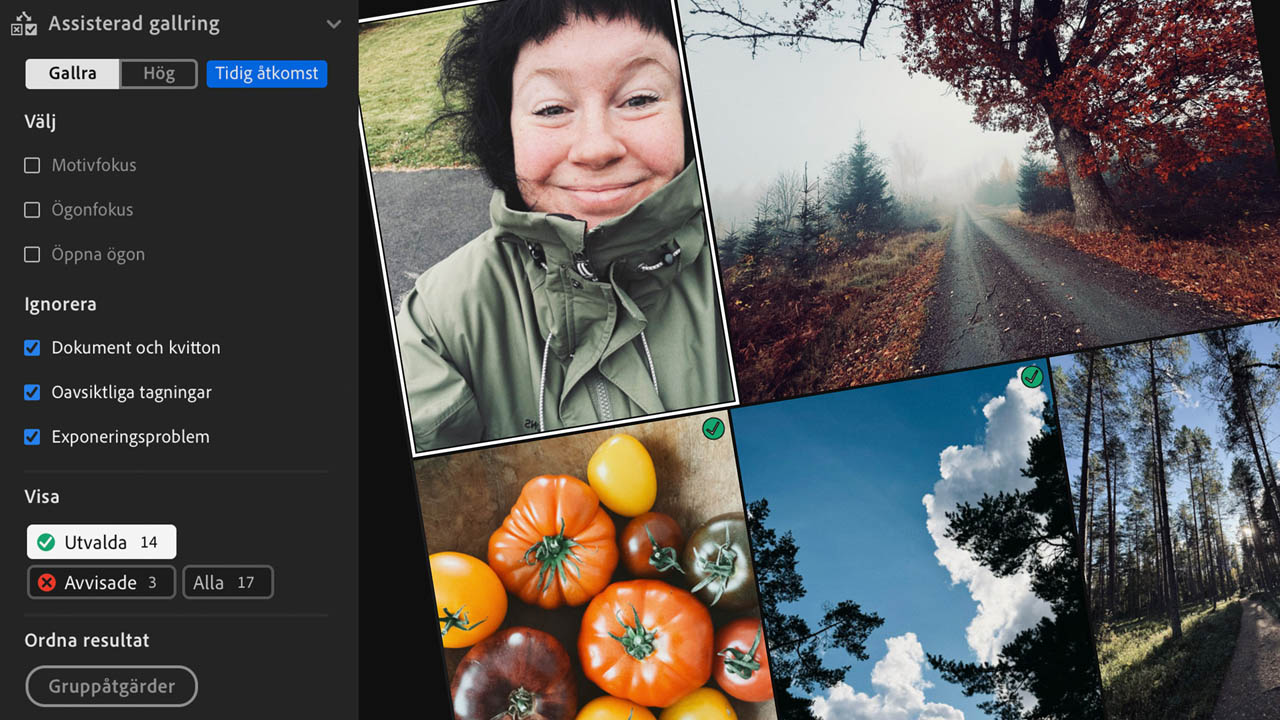Check the Öppna ögon option

pos(32,255)
